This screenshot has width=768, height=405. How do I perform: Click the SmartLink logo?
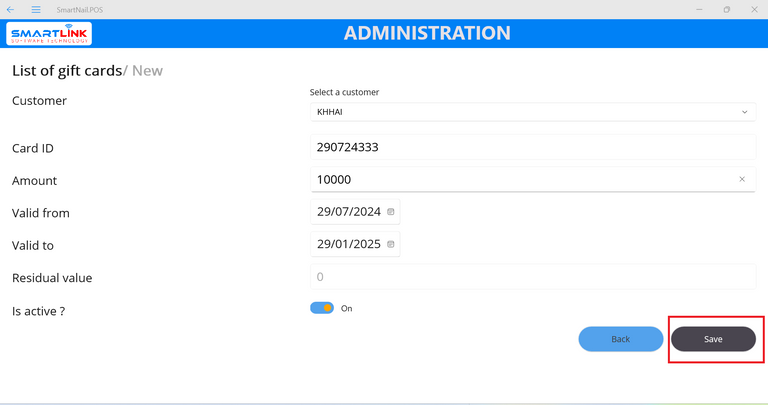(x=49, y=34)
